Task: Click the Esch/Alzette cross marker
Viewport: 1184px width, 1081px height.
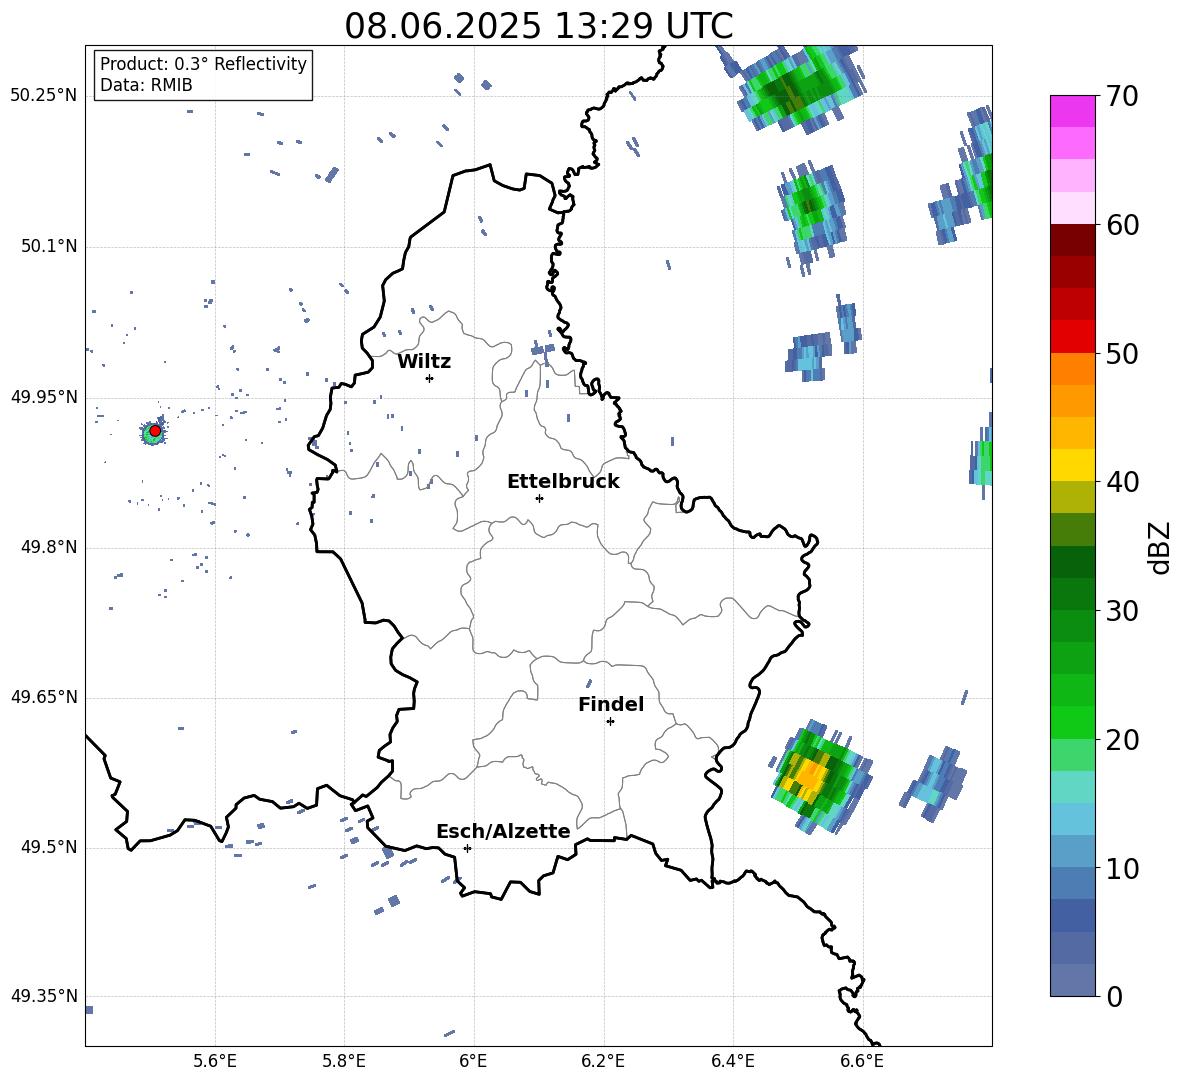Action: tap(467, 848)
